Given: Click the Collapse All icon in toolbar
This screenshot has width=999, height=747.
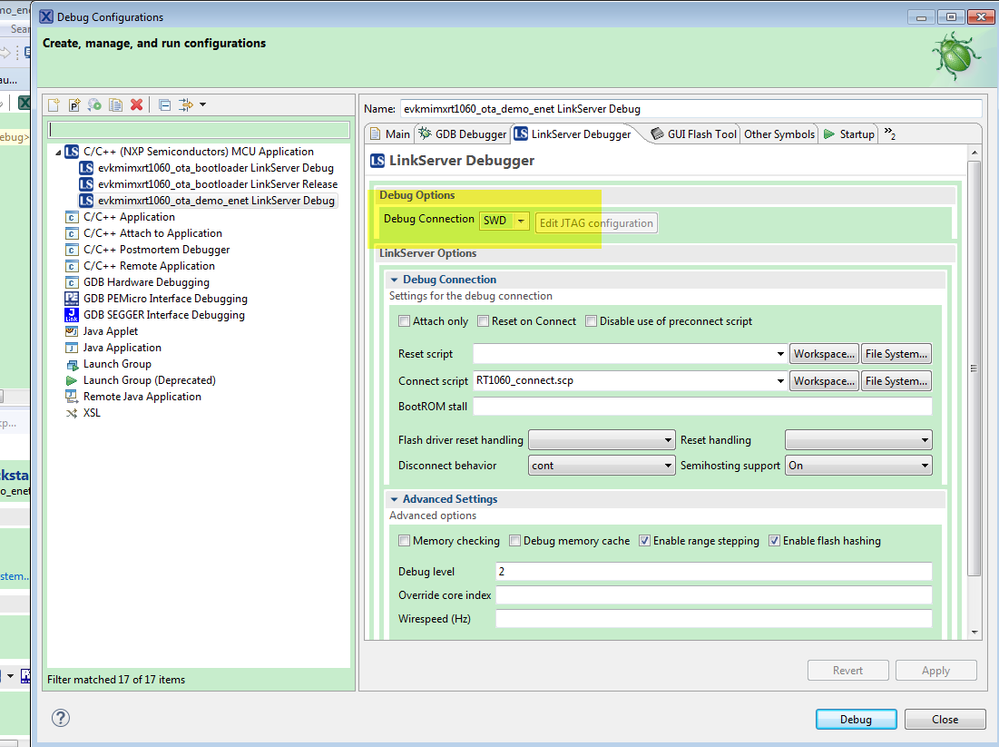Looking at the screenshot, I should (x=164, y=105).
